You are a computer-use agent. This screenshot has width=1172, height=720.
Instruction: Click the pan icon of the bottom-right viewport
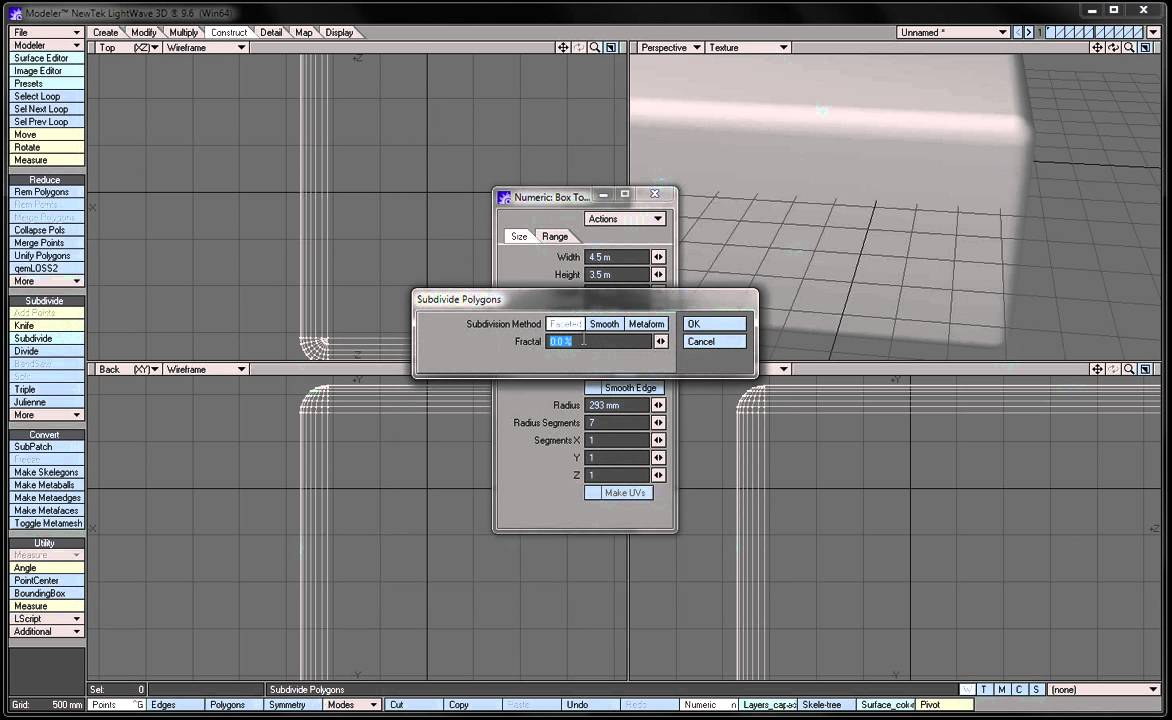(1097, 369)
